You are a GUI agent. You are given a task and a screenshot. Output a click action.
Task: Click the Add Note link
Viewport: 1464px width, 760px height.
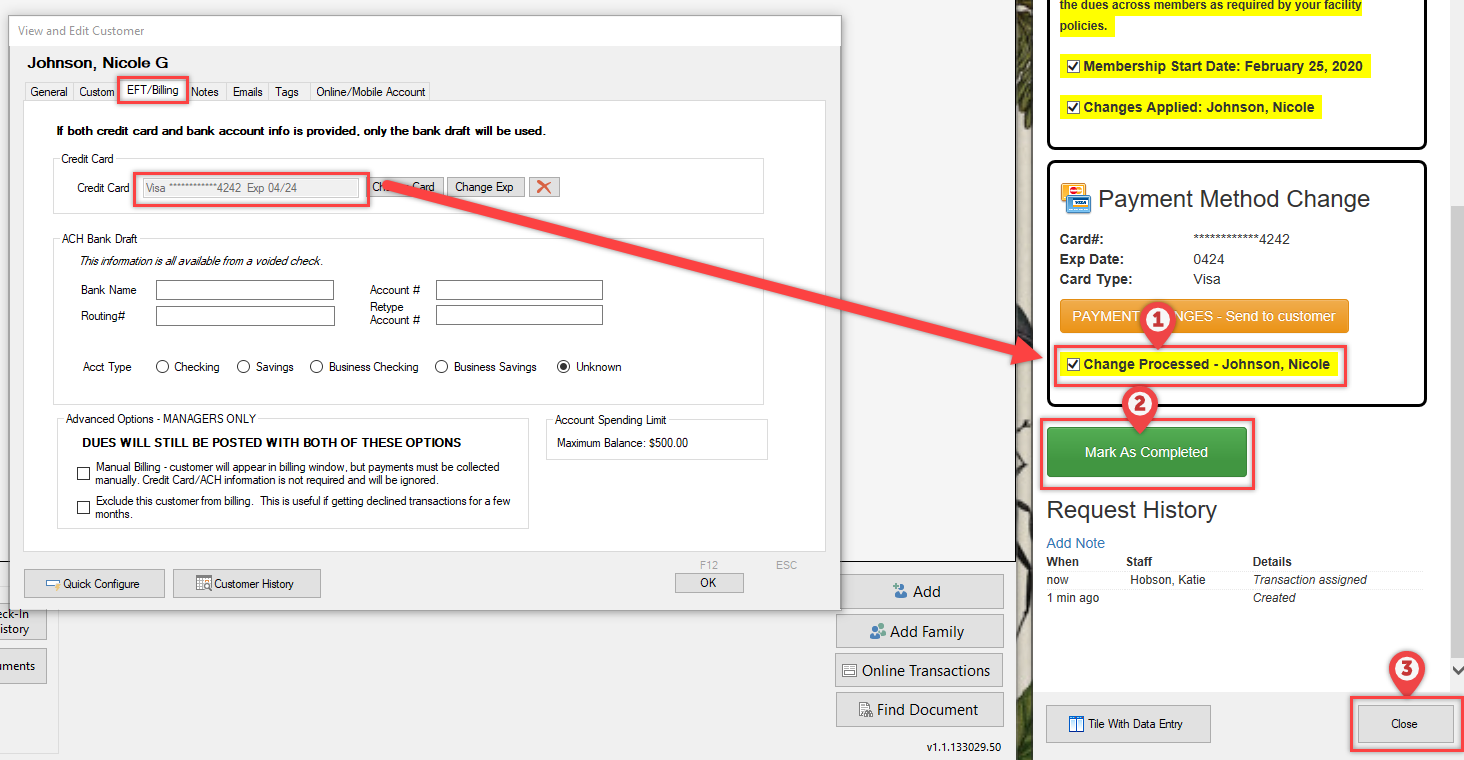(1076, 543)
